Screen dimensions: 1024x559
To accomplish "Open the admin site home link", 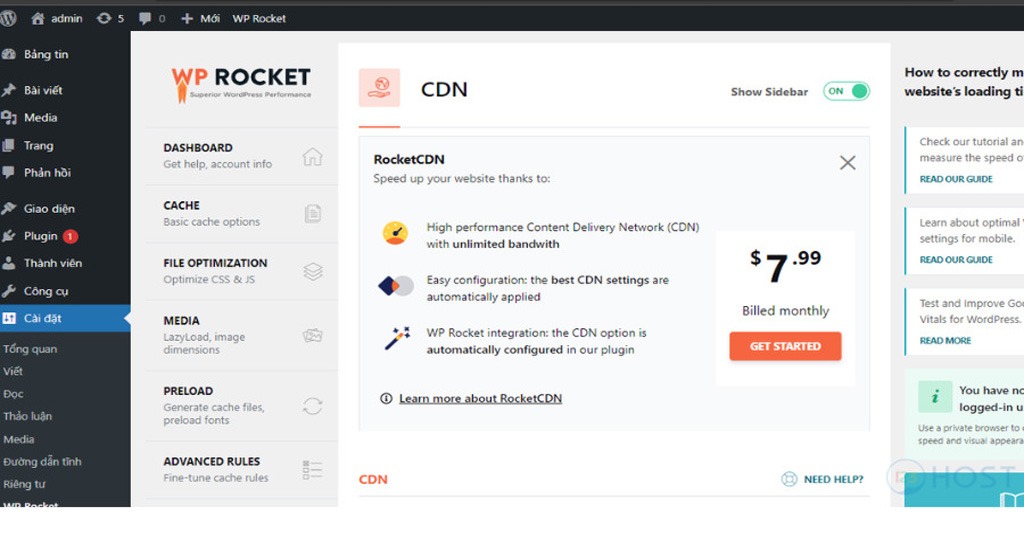I will click(57, 18).
